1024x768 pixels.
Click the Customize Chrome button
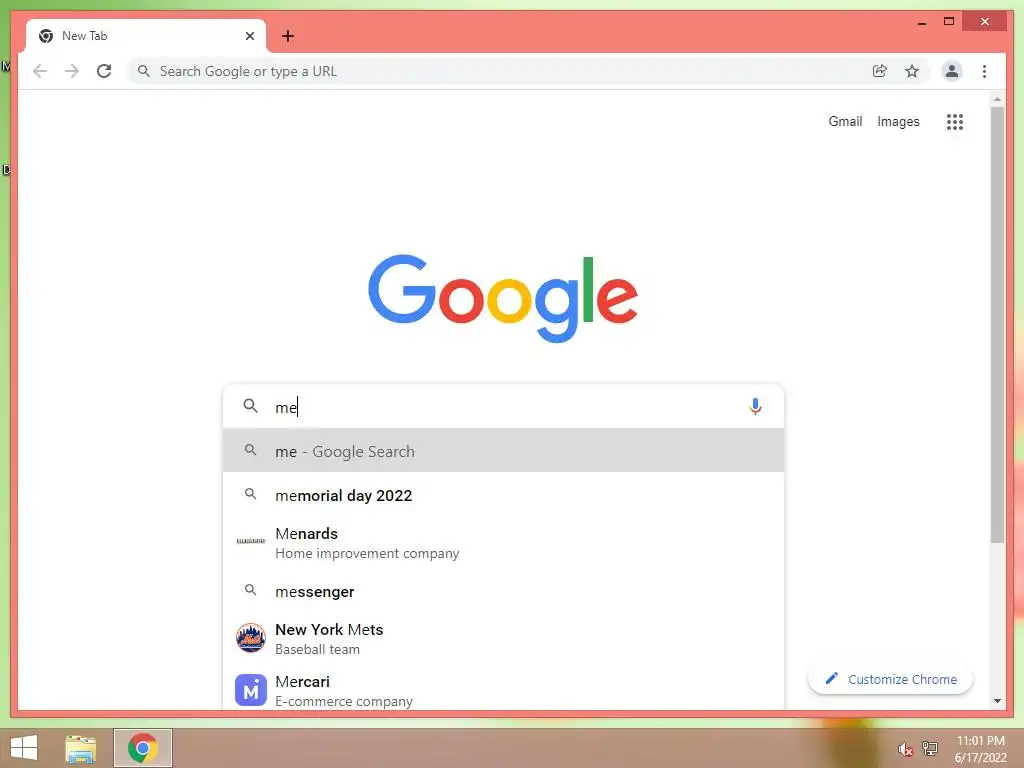tap(890, 679)
